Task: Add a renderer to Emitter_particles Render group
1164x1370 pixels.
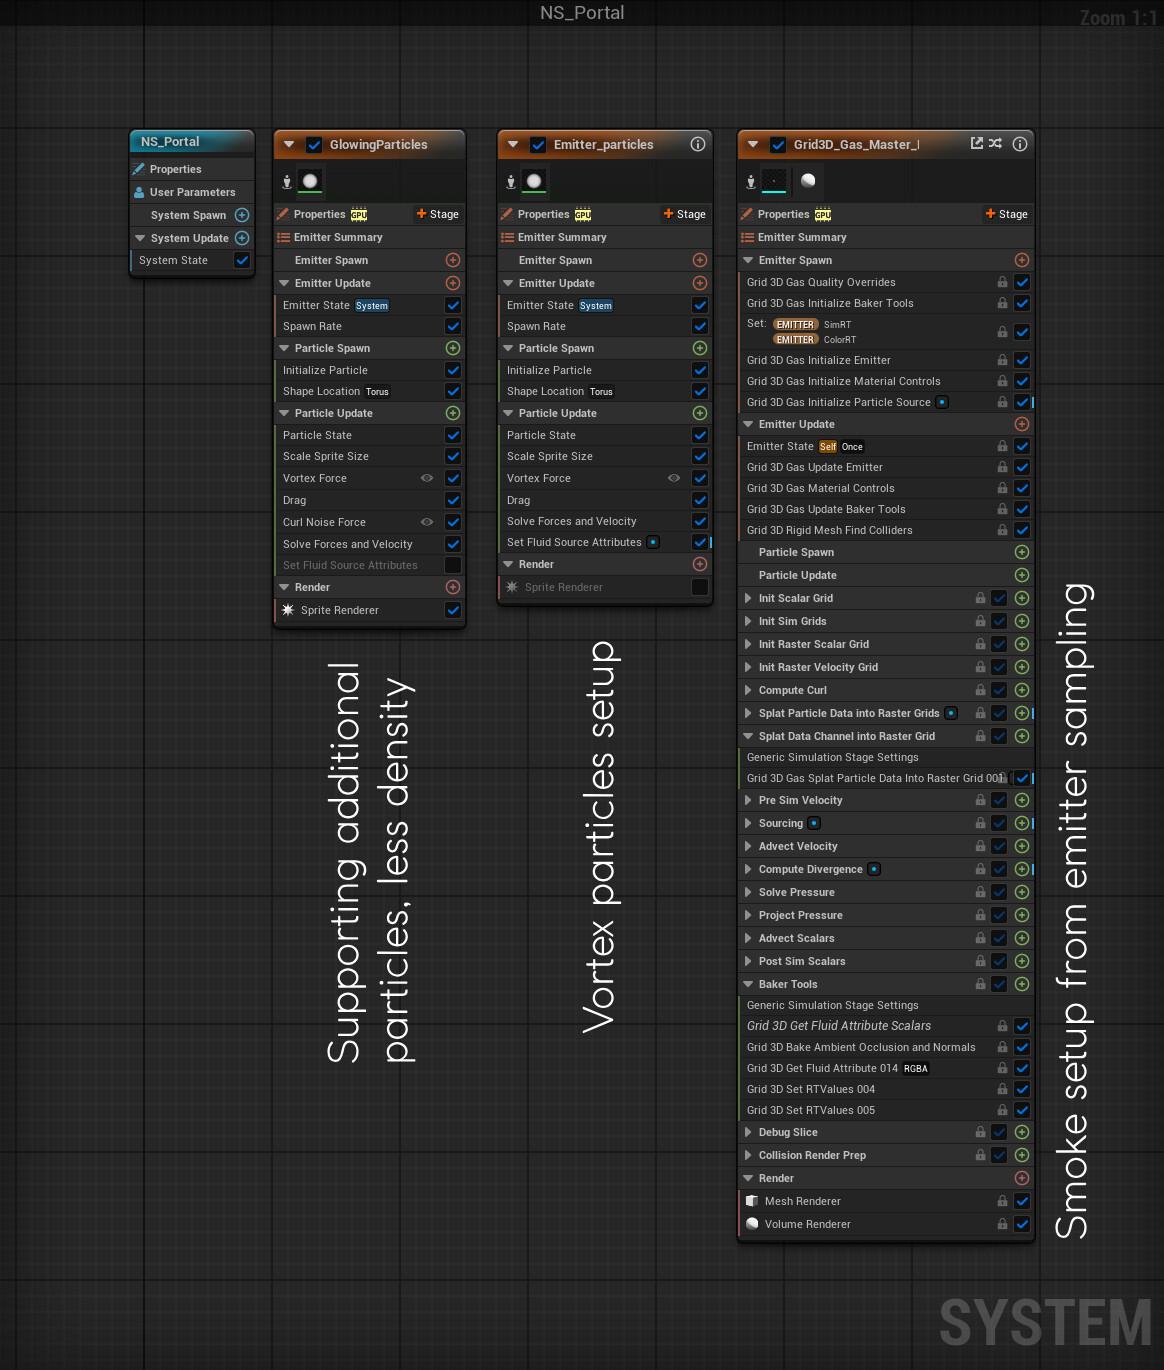Action: click(x=700, y=564)
